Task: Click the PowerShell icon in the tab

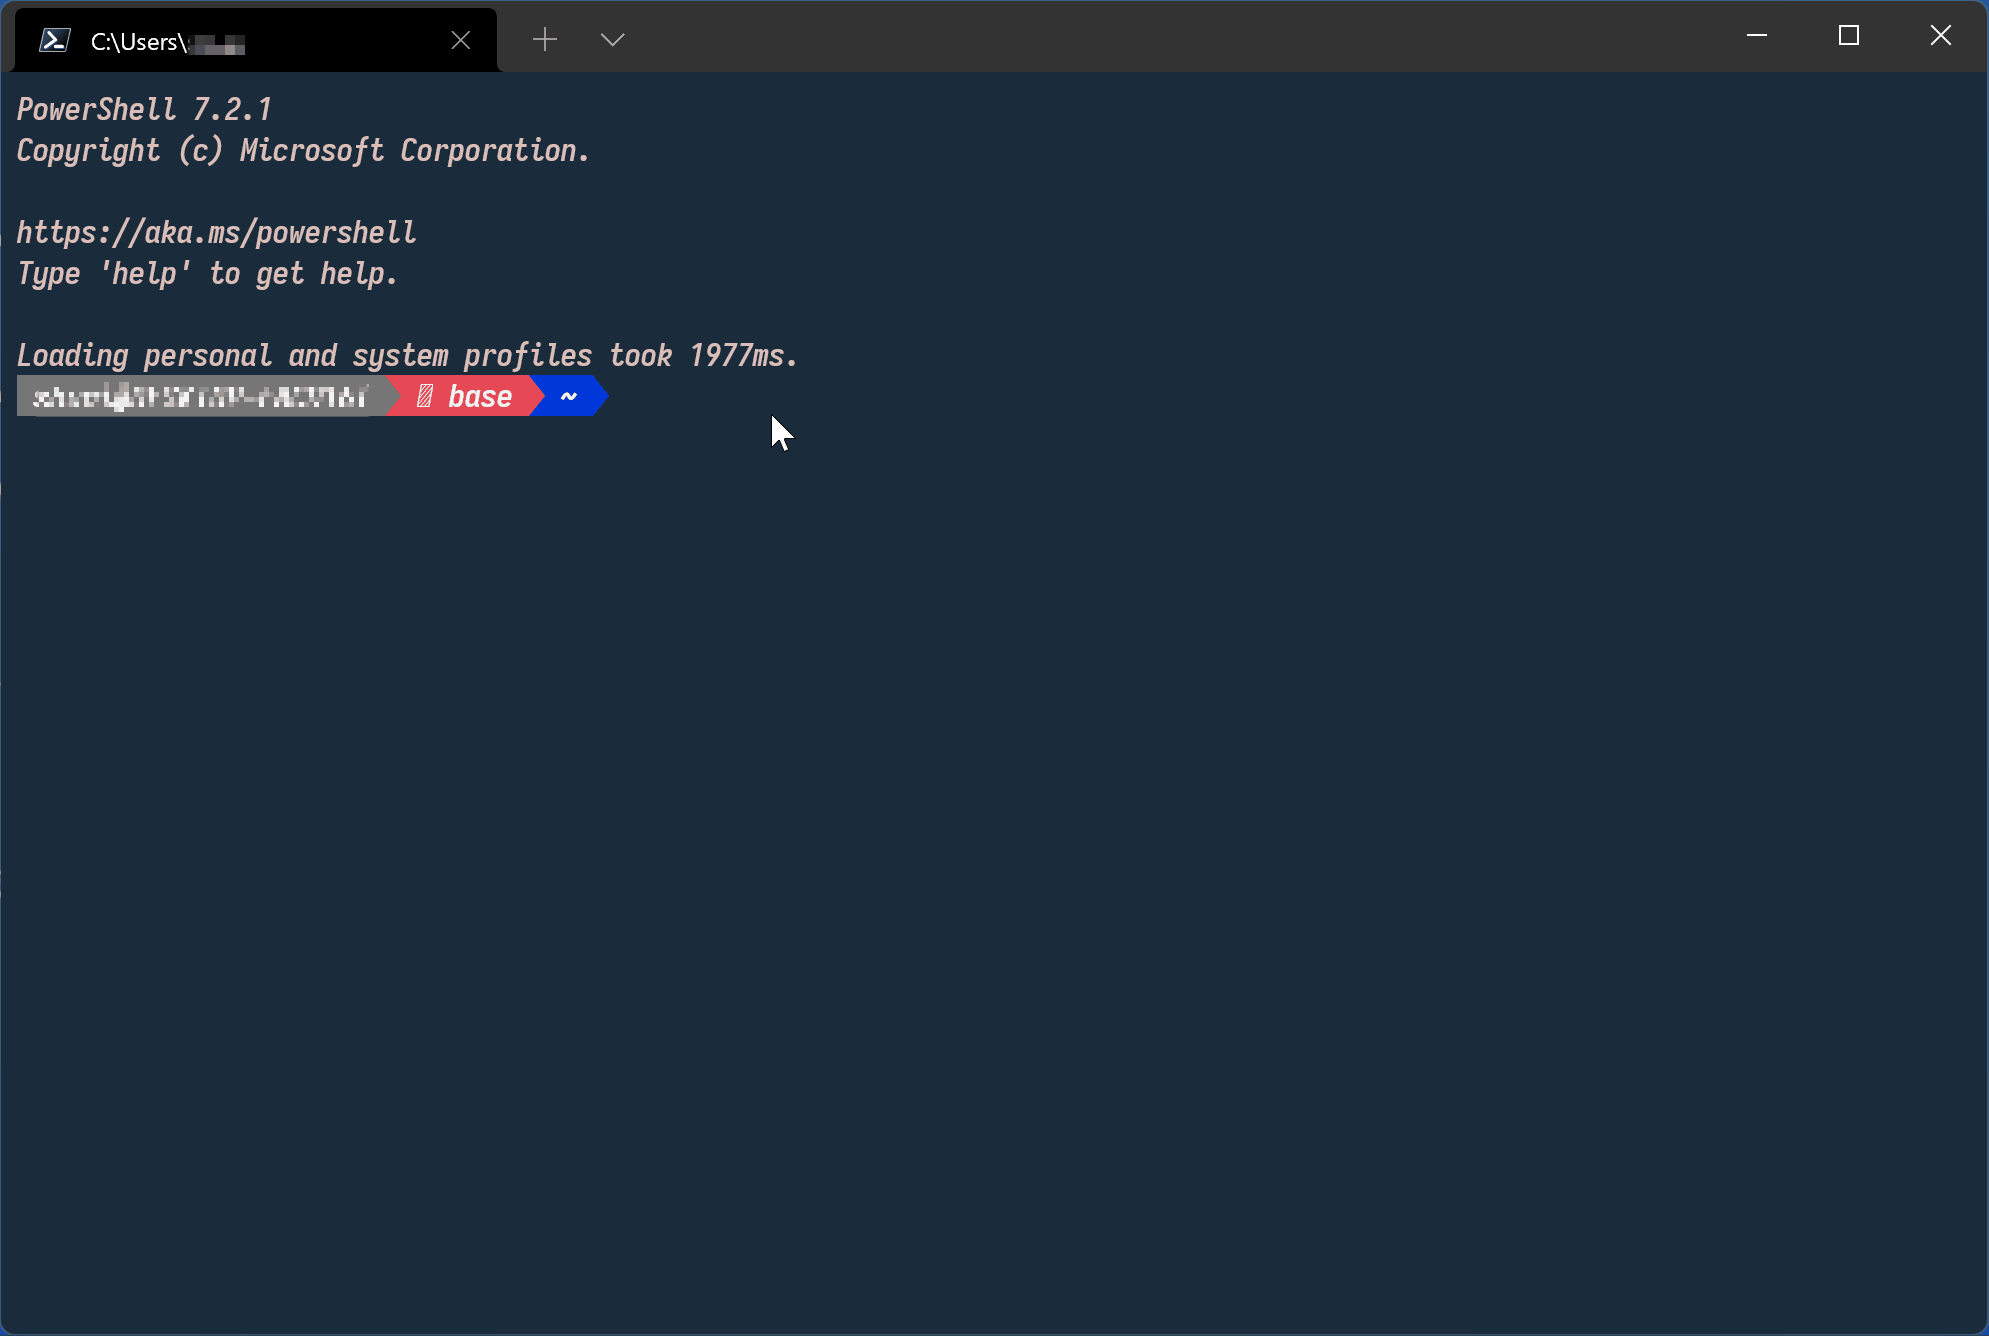Action: [x=55, y=40]
